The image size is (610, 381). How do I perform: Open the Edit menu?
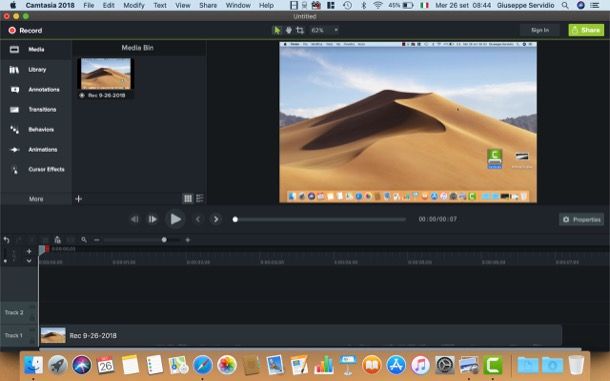coord(109,5)
